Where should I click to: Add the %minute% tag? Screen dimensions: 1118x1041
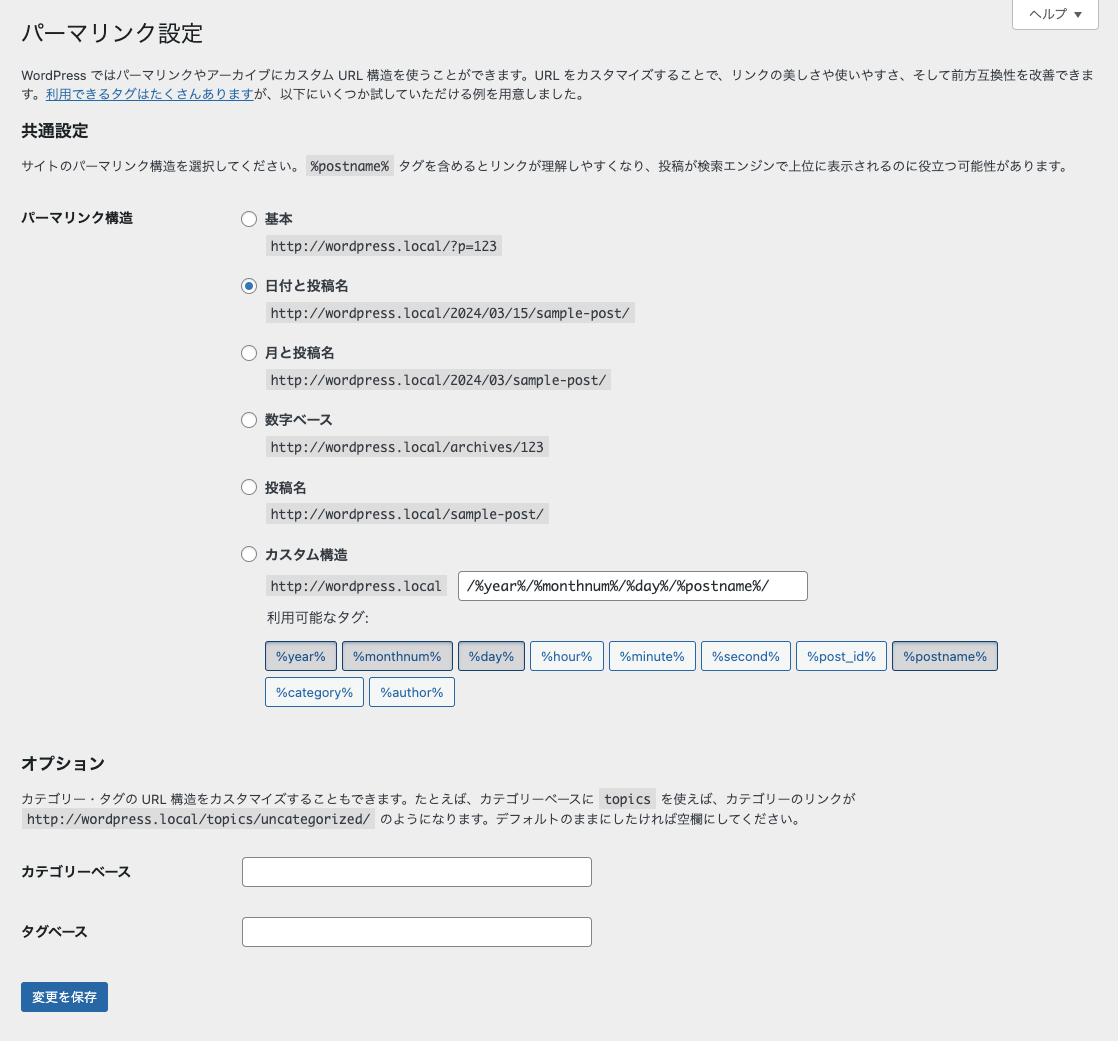coord(652,656)
